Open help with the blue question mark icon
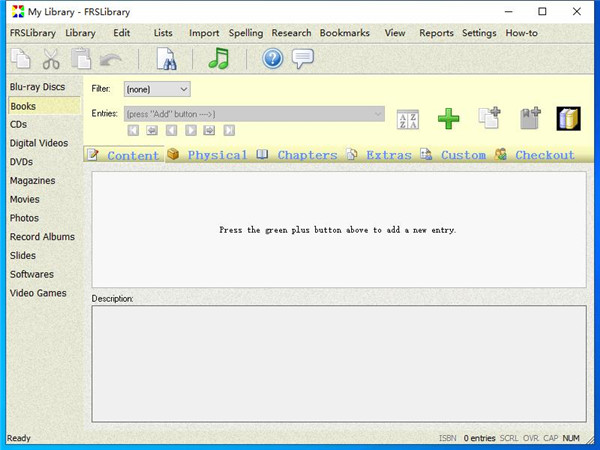Viewport: 600px width, 450px height. (272, 59)
